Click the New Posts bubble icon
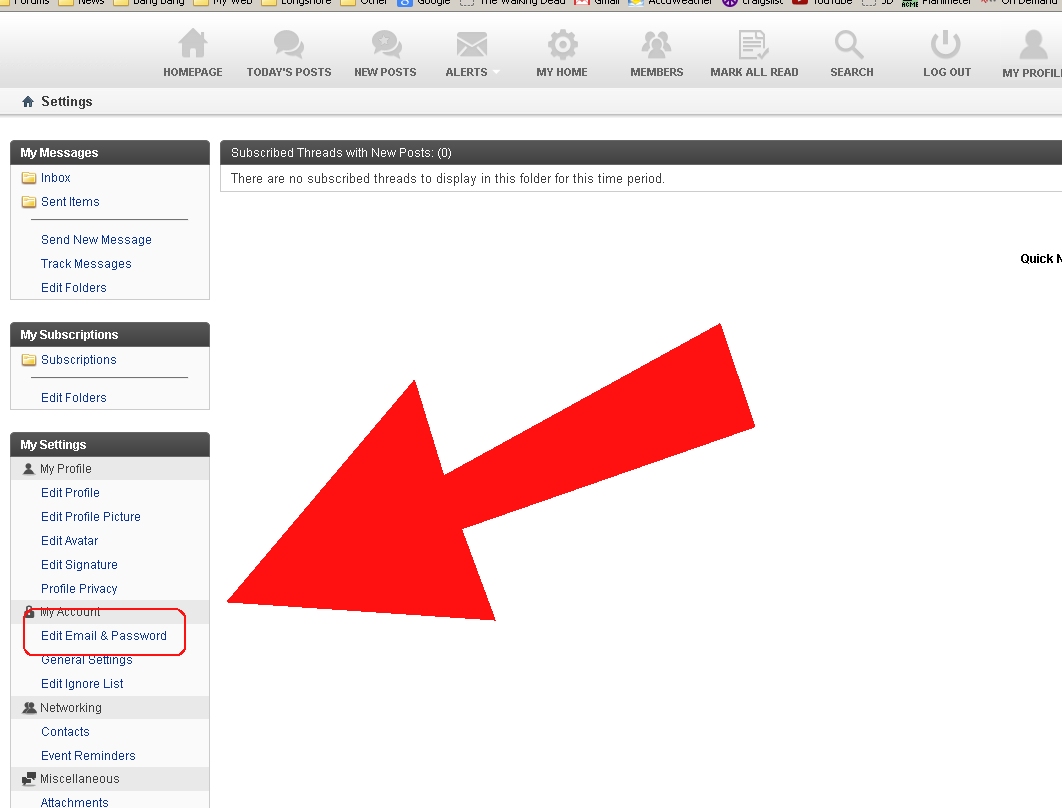The height and width of the screenshot is (808, 1062). click(385, 45)
